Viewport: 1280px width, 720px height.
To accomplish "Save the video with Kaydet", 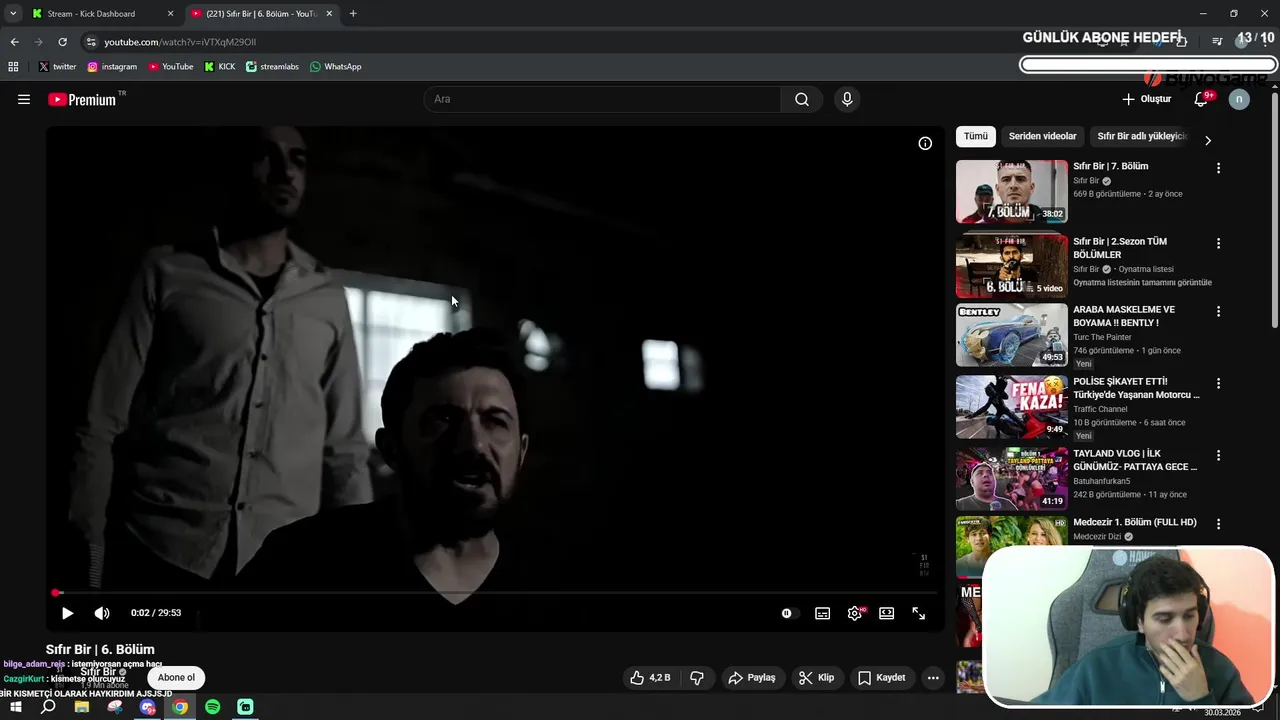I will point(882,677).
